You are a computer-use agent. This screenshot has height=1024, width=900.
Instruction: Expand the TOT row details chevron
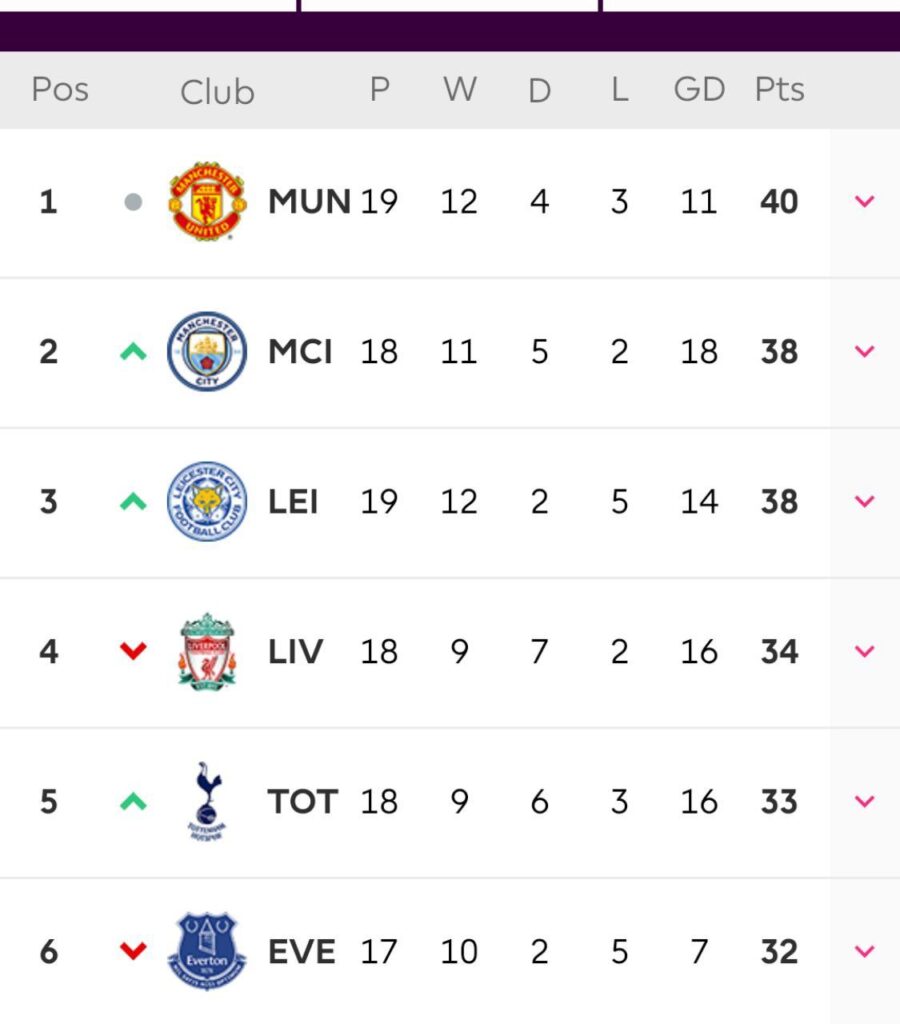[864, 801]
